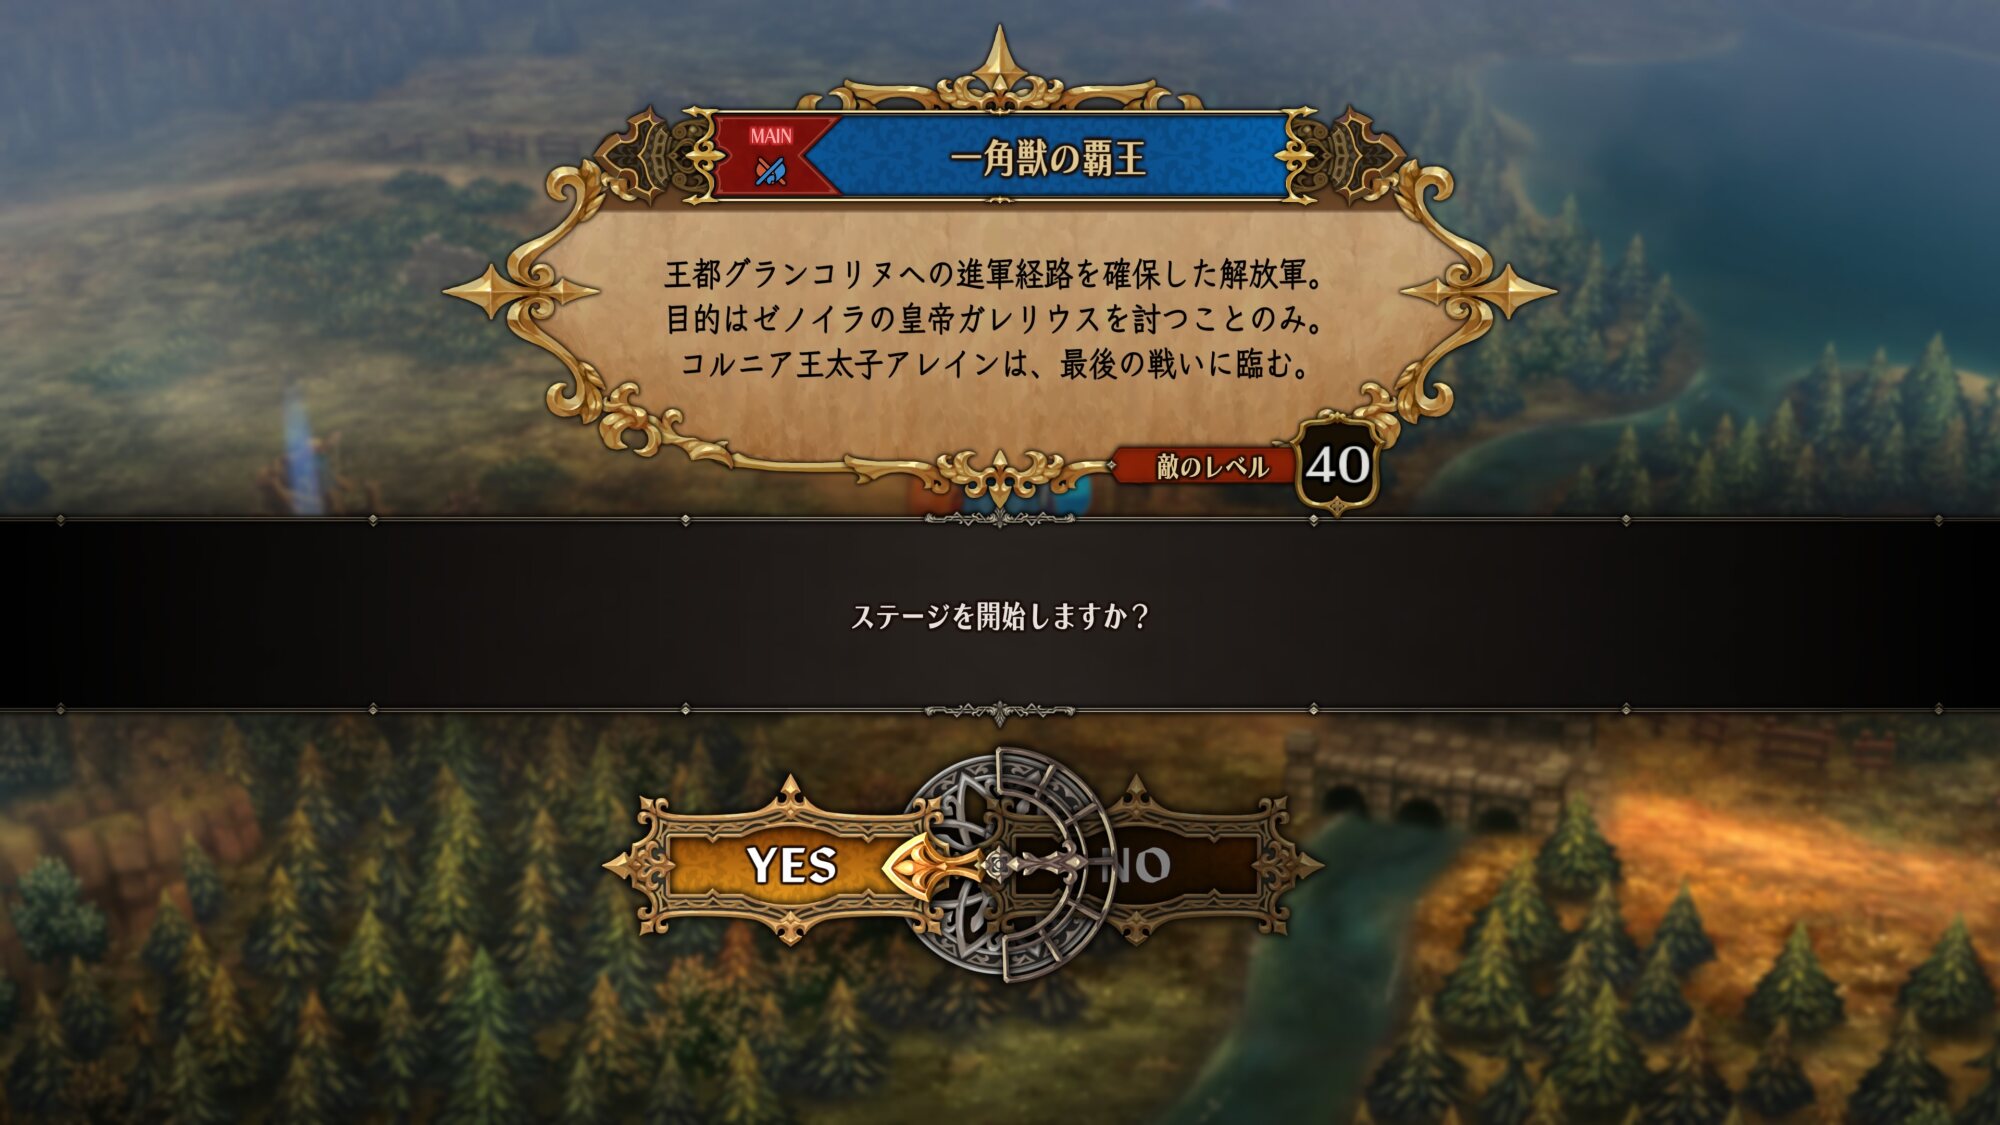The width and height of the screenshot is (2000, 1125).
Task: Click the gold ornament below parchment center
Action: [x=999, y=475]
